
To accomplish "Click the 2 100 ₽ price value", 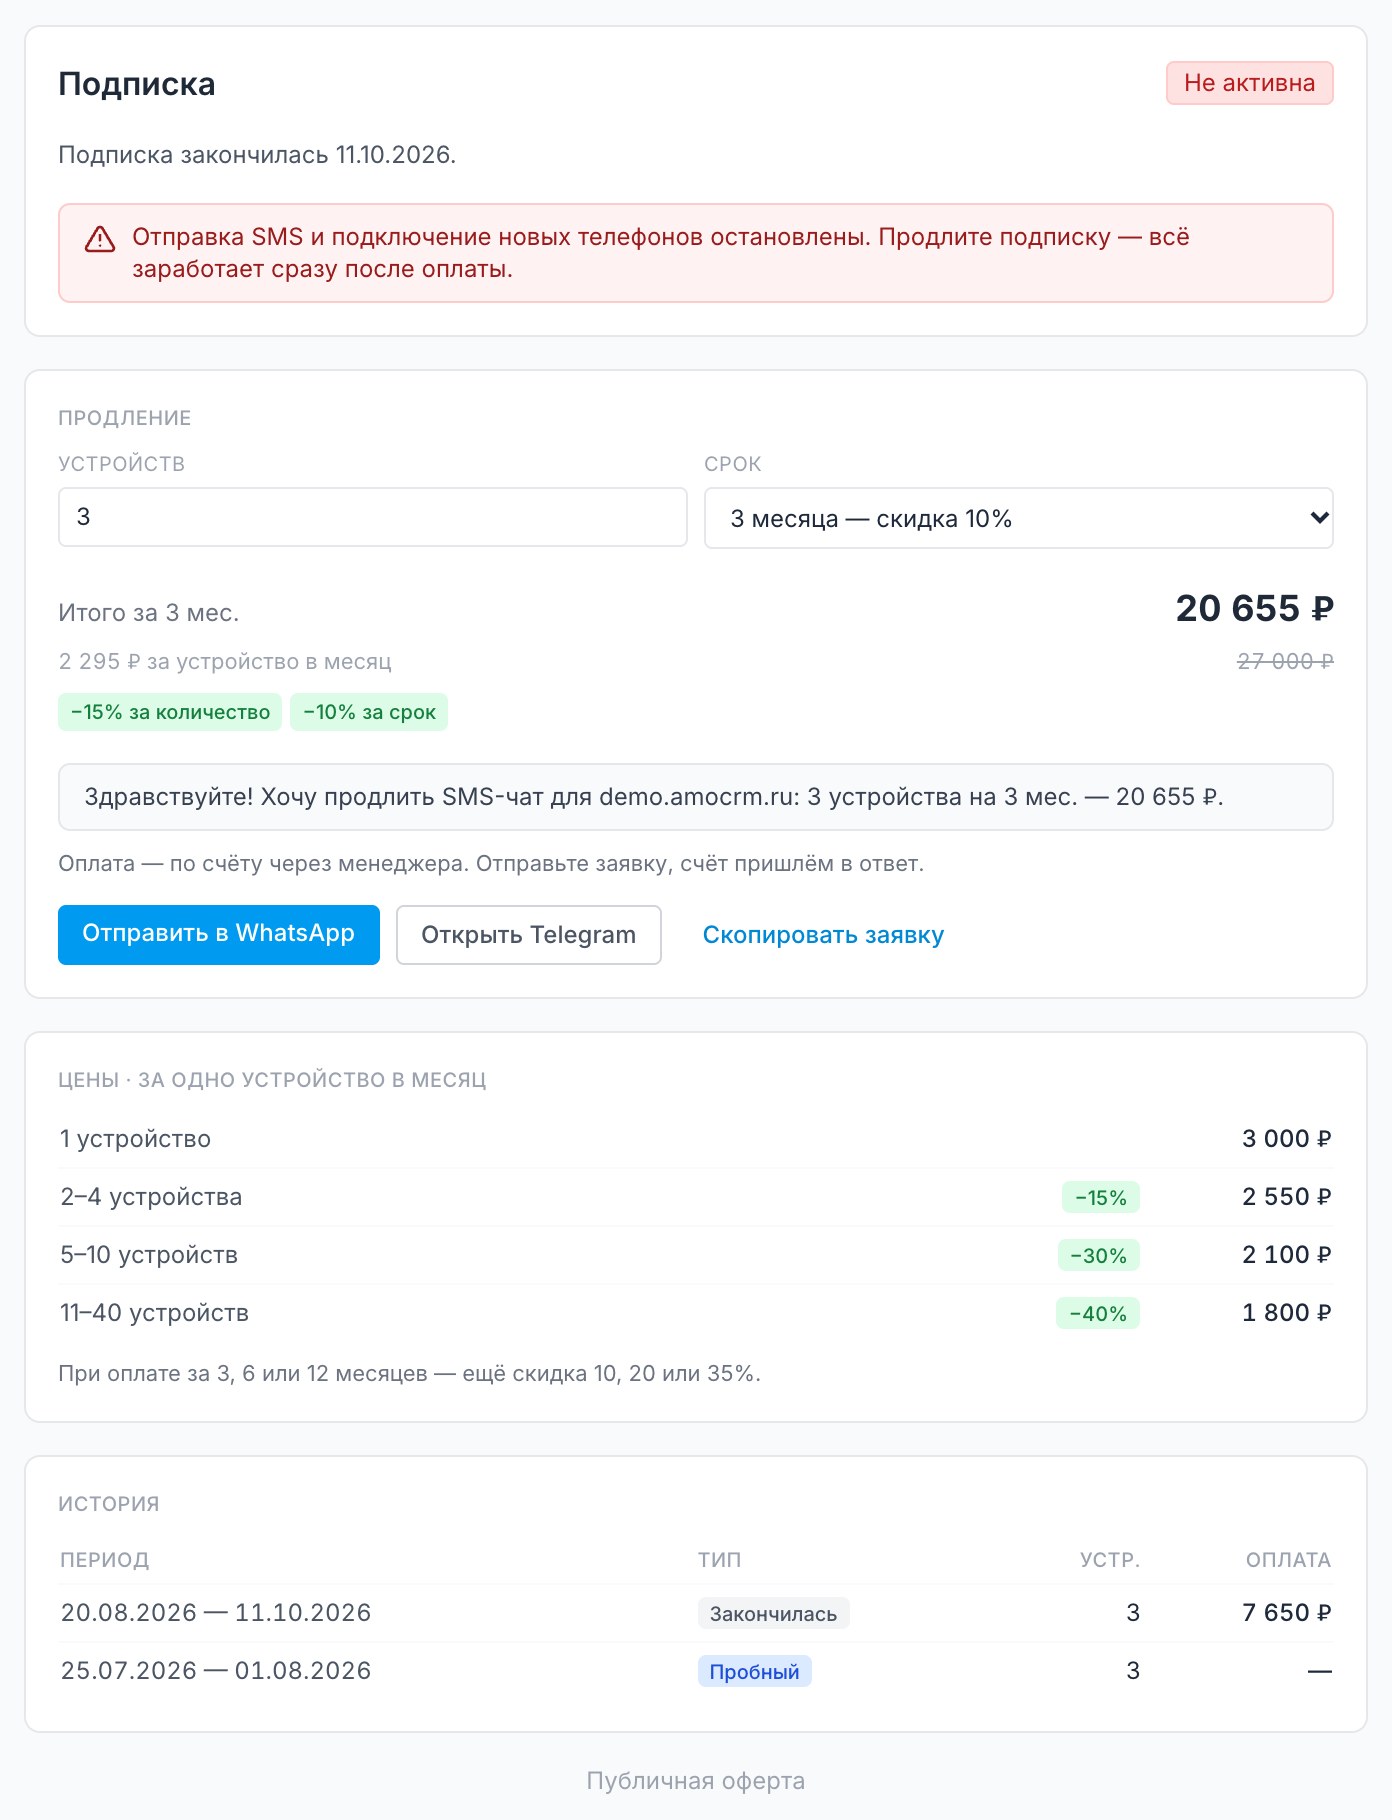I will point(1287,1255).
